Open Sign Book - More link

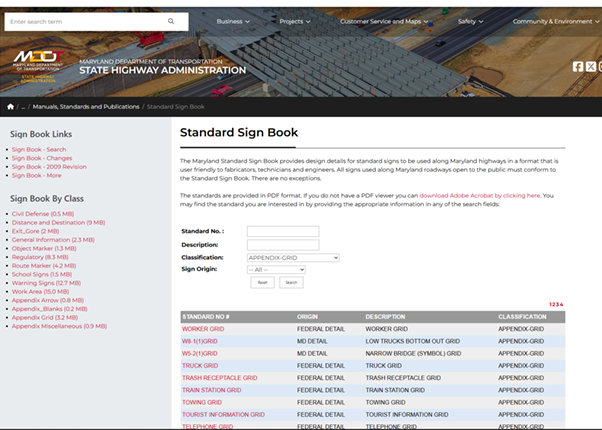pyautogui.click(x=36, y=175)
